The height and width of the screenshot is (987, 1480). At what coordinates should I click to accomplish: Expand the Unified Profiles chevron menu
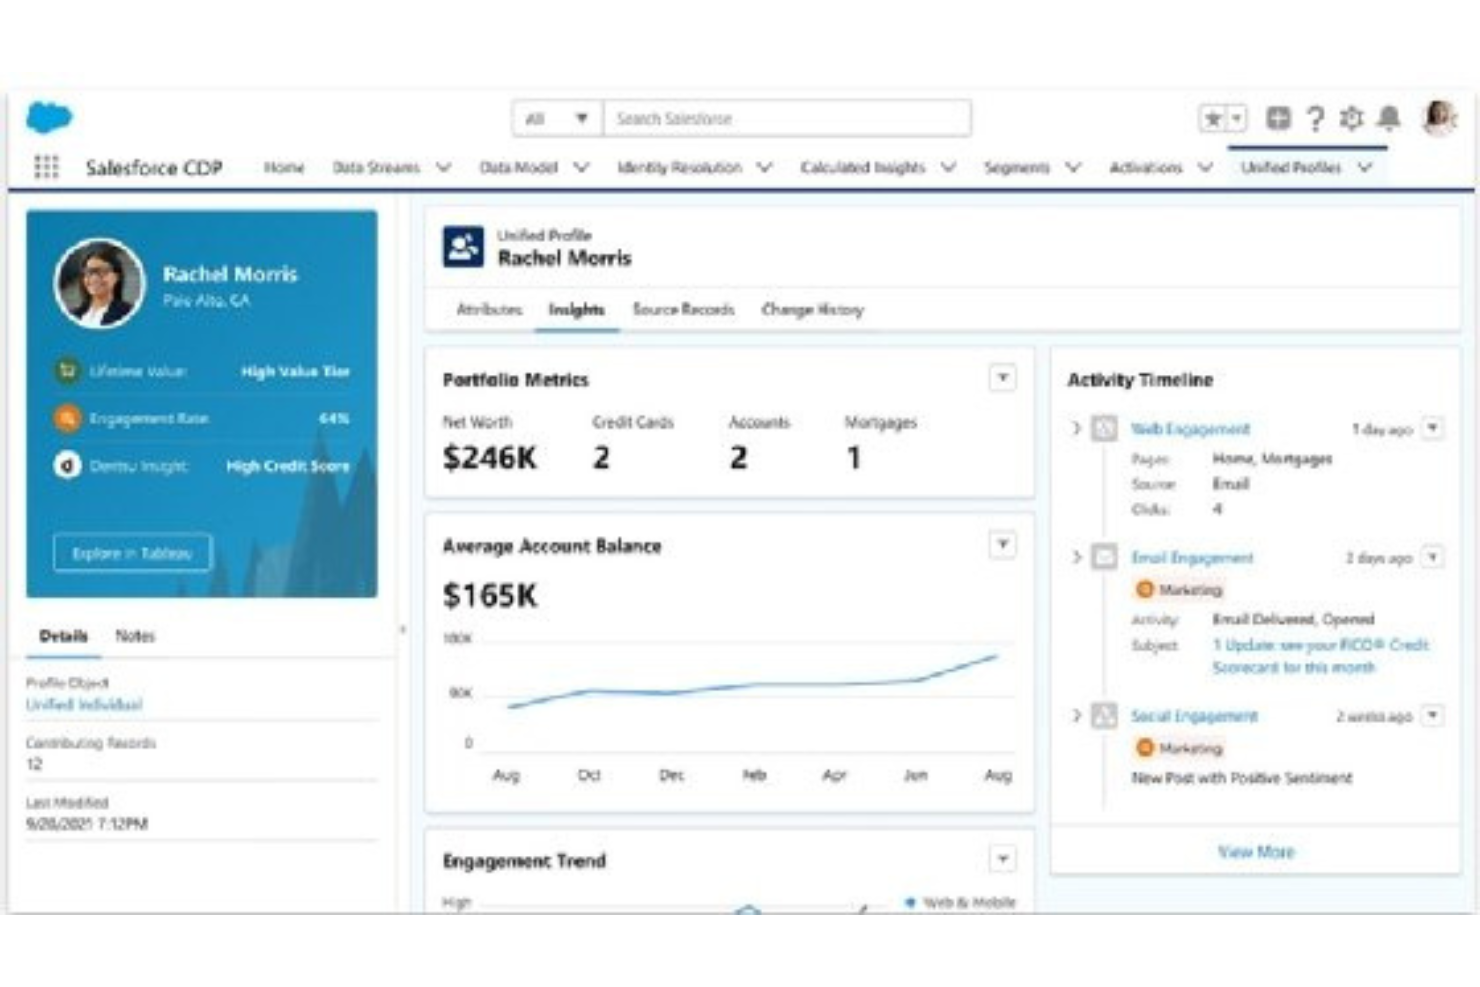coord(1365,168)
